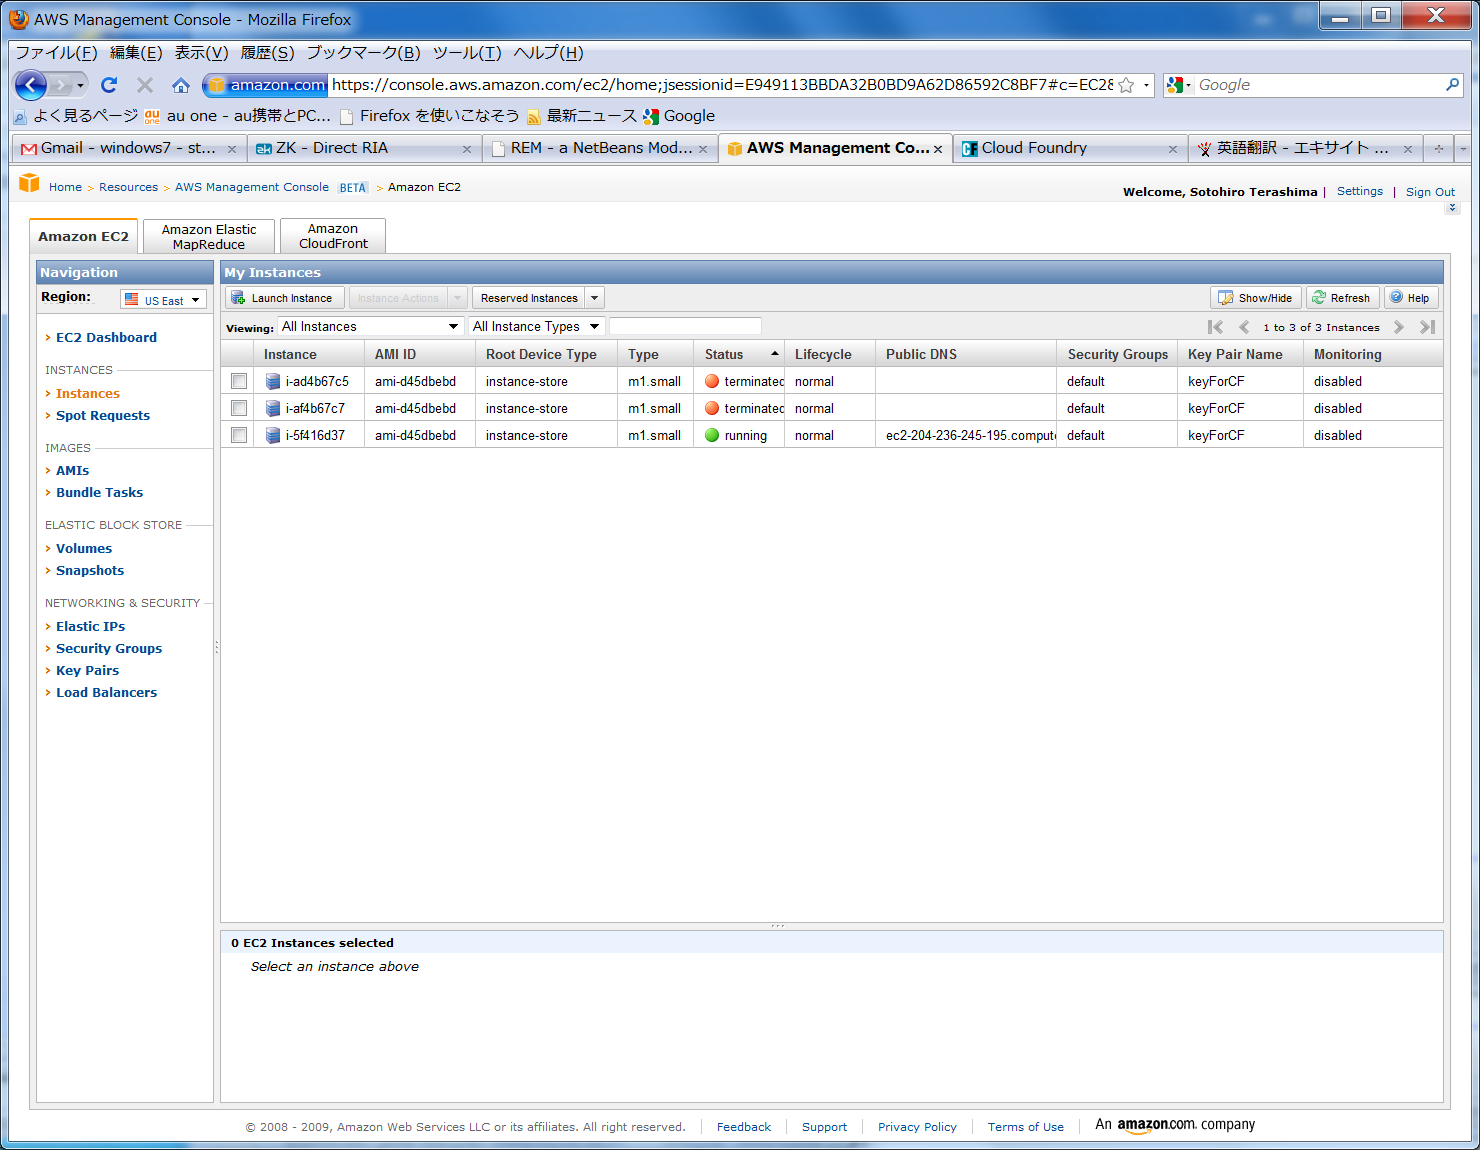
Task: Click the amazon.com site identity badge
Action: 266,85
